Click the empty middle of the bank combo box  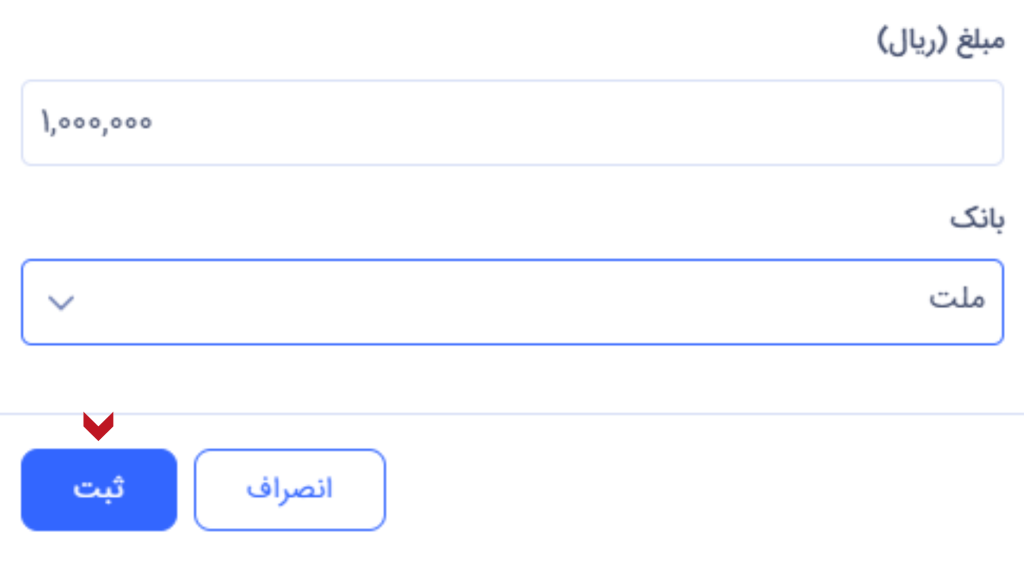tap(500, 302)
